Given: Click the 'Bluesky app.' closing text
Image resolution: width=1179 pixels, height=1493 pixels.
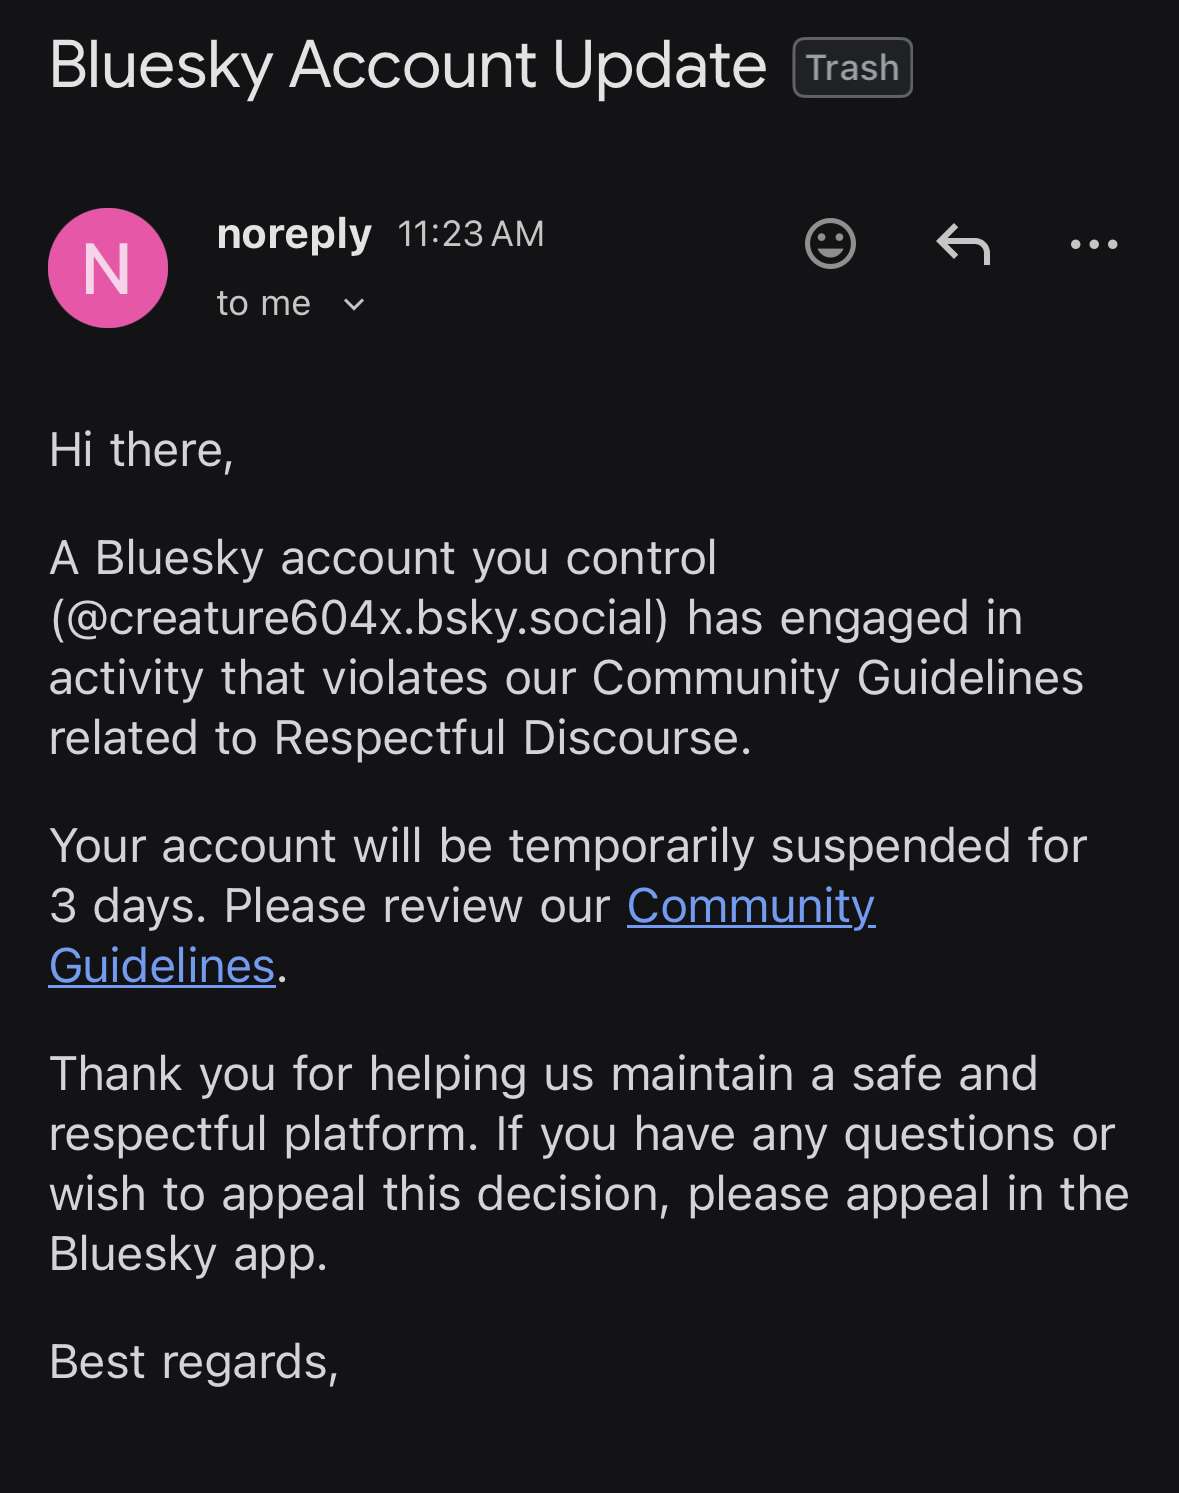Looking at the screenshot, I should click(x=188, y=1254).
